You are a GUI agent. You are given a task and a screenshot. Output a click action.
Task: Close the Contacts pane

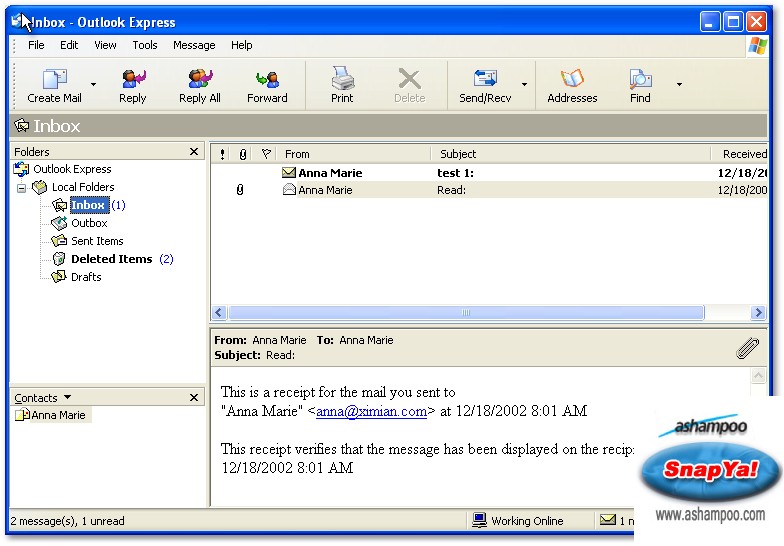coord(194,398)
